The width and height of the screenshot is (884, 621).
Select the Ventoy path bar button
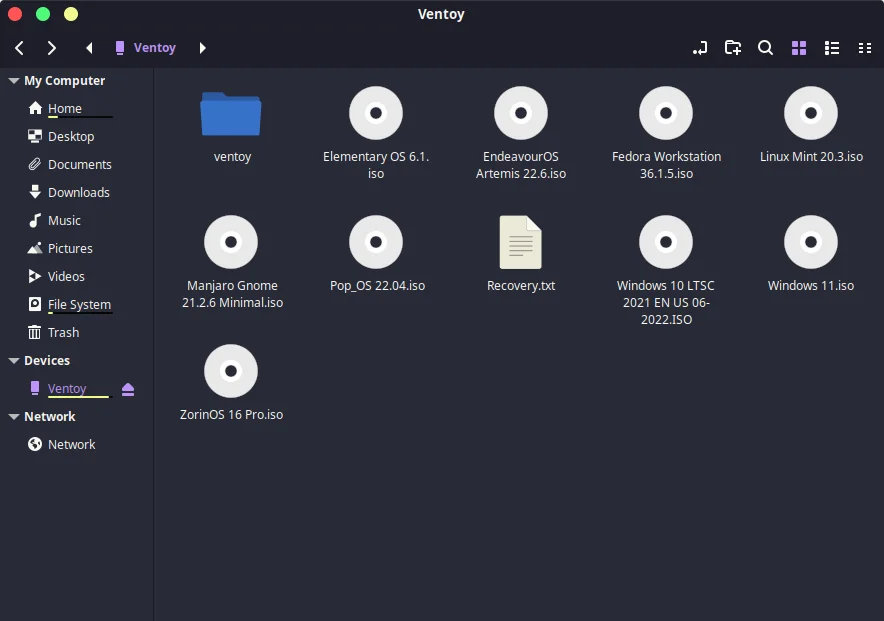pos(145,48)
